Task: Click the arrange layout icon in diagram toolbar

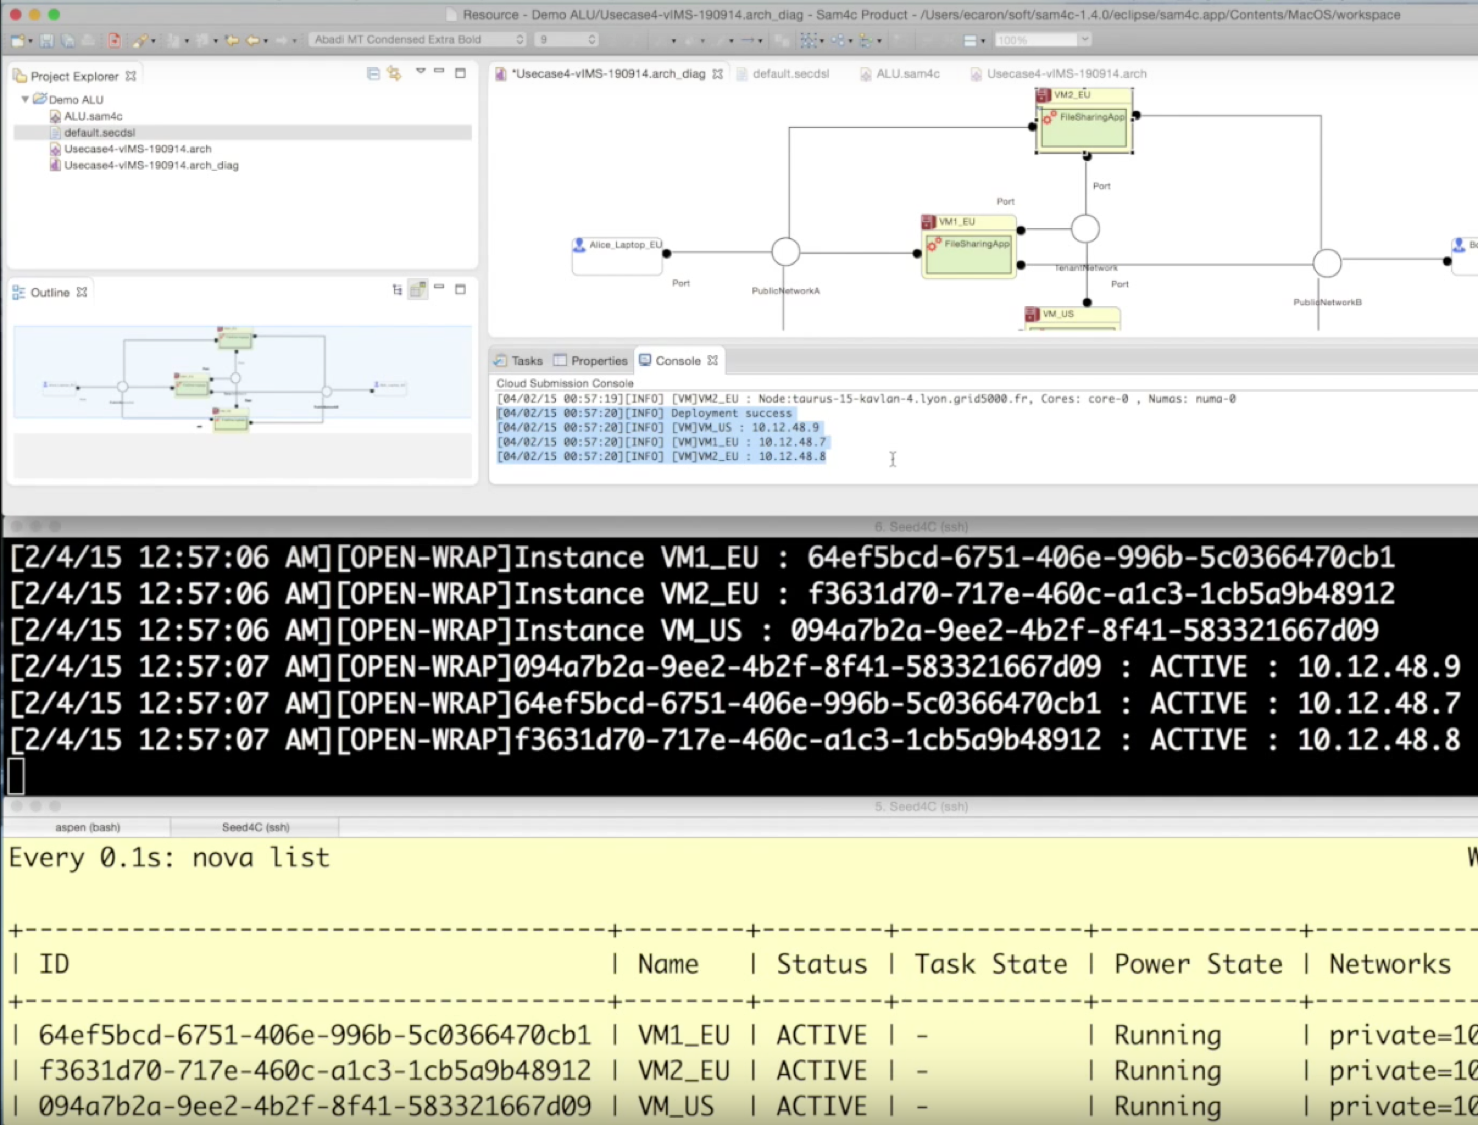Action: point(838,40)
